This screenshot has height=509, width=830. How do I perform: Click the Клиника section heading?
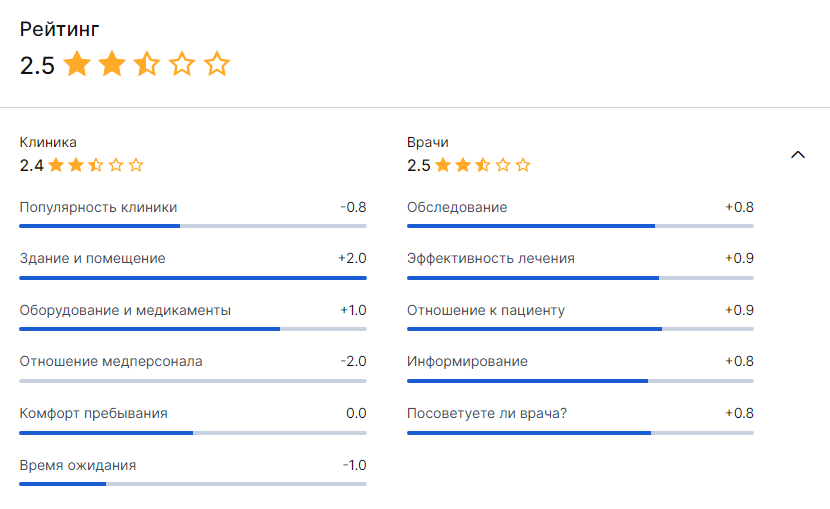48,142
